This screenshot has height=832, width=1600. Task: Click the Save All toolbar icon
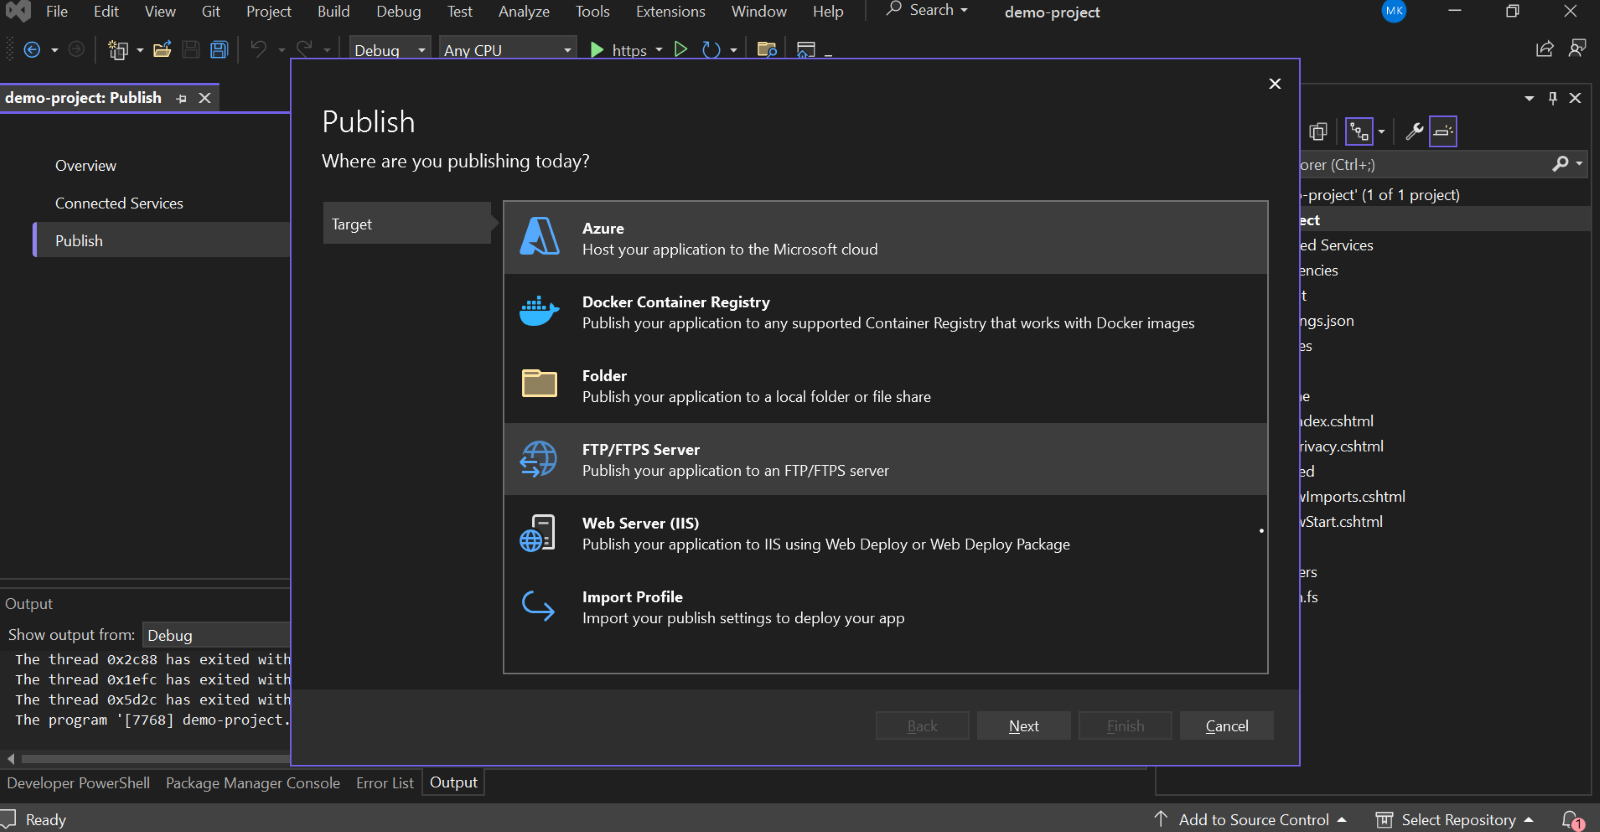[x=219, y=49]
